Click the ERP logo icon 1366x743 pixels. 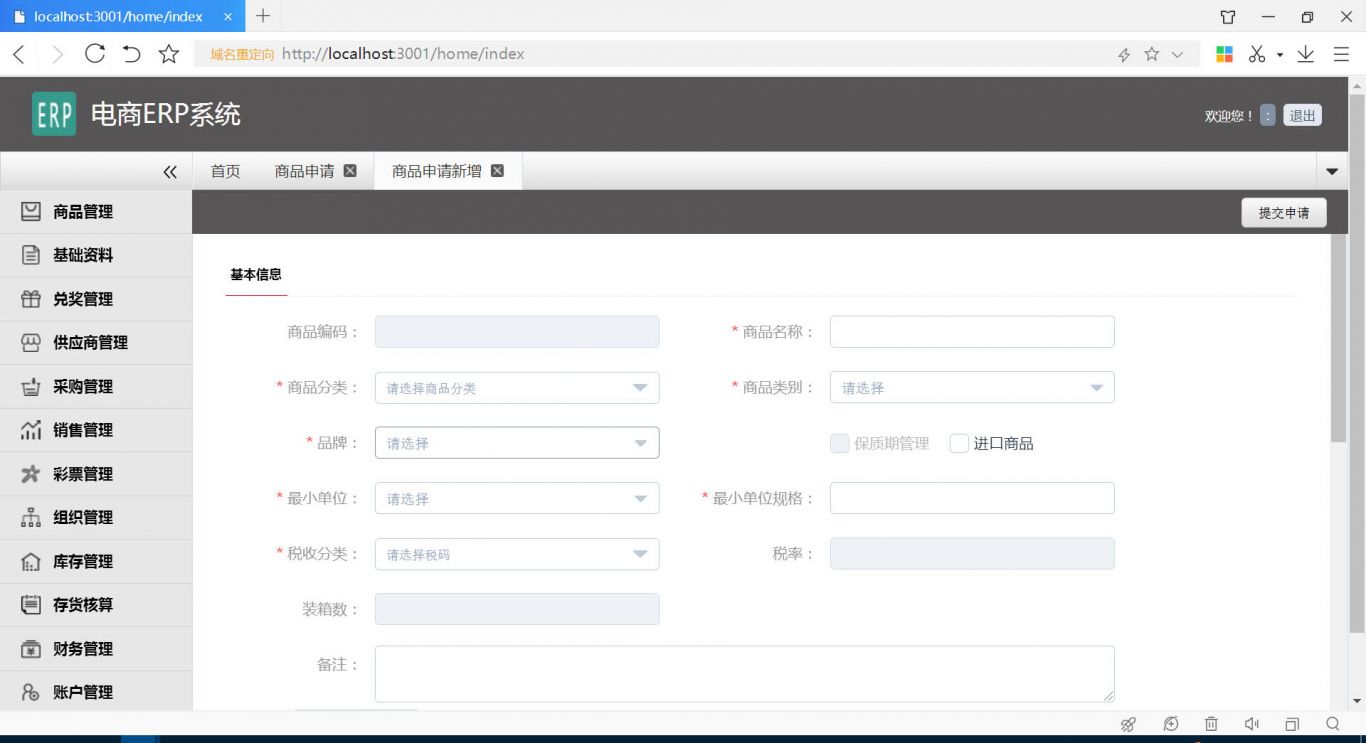tap(53, 114)
